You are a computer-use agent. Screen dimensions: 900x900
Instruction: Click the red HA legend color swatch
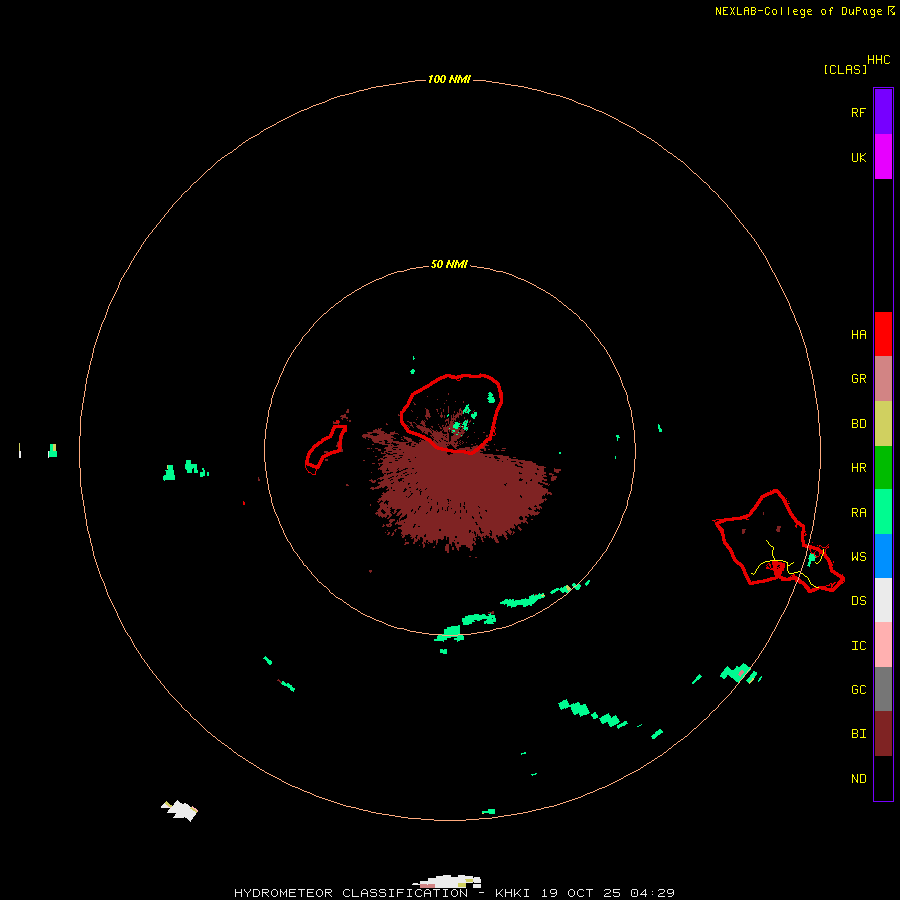coord(883,334)
